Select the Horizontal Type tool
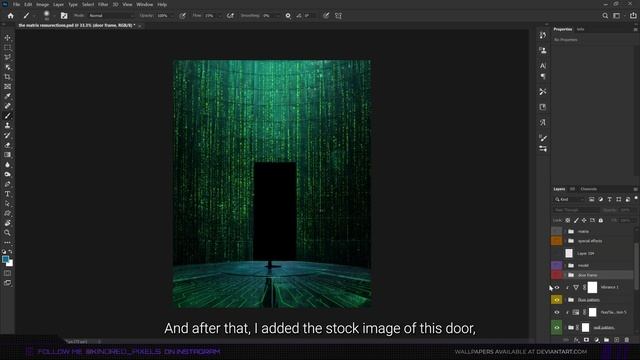640x360 pixels. 7,194
